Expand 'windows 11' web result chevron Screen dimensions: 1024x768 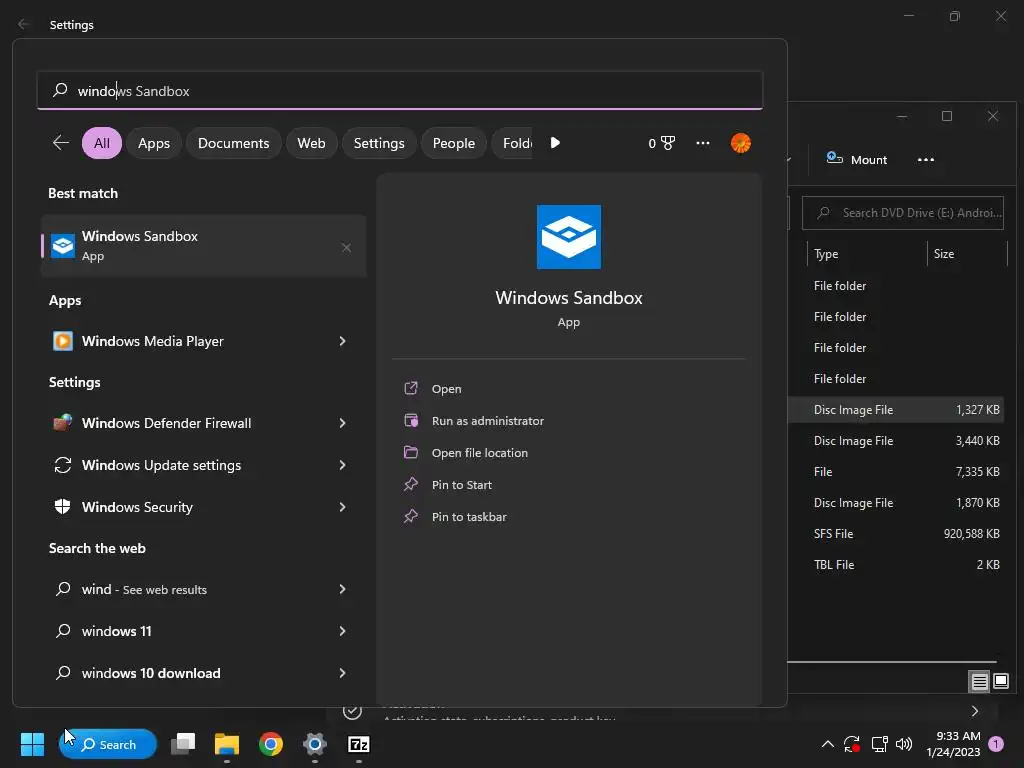pos(342,631)
